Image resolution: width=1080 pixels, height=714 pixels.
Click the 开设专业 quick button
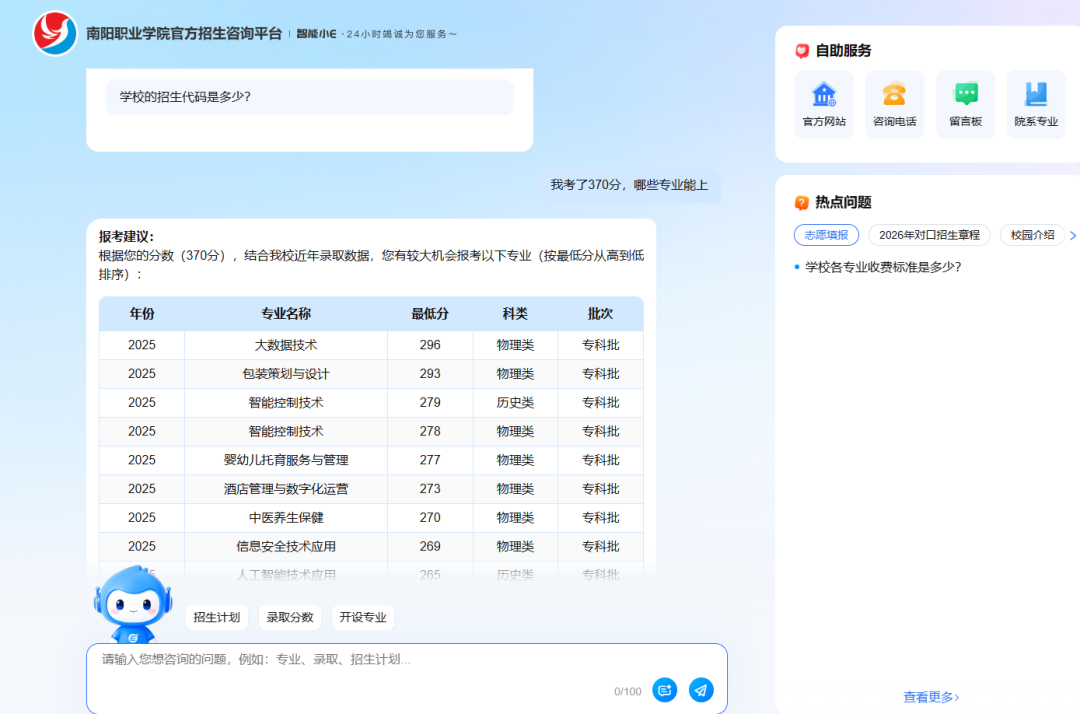point(362,617)
